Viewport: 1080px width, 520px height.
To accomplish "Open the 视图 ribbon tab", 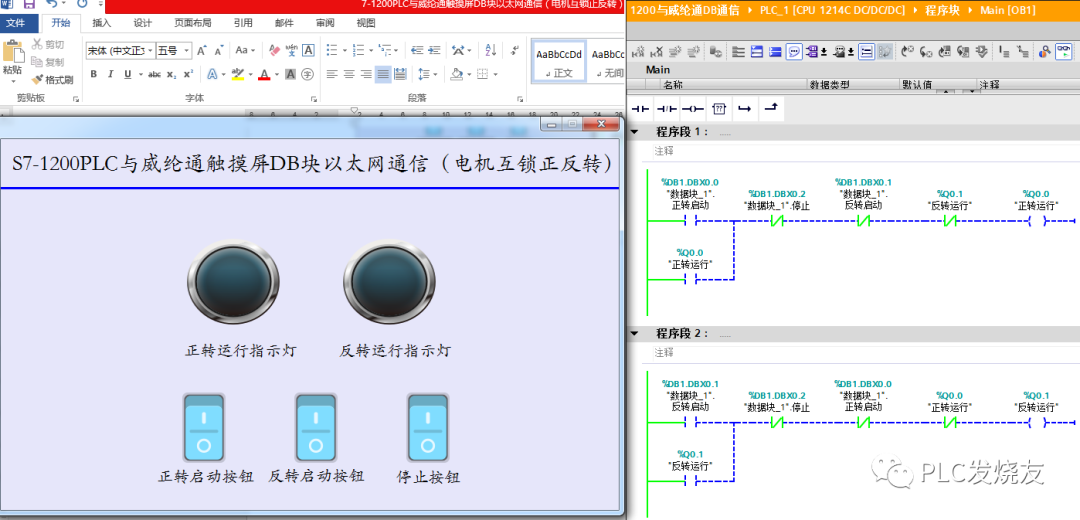I will [366, 23].
